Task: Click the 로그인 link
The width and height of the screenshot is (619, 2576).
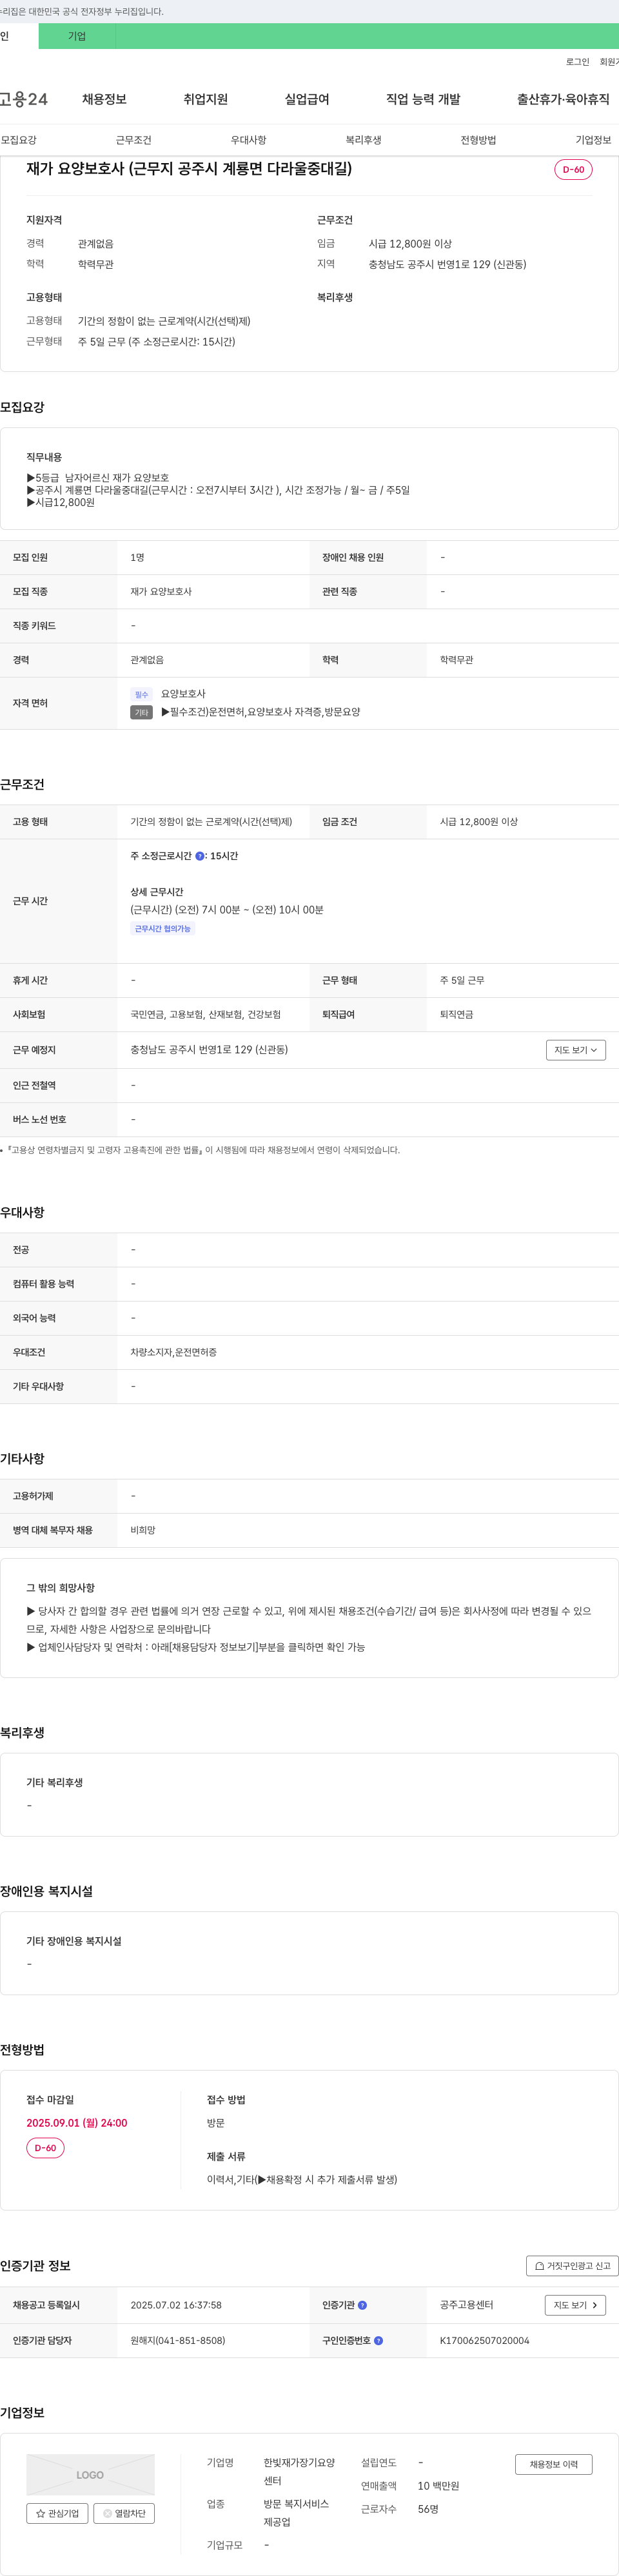Action: 577,62
